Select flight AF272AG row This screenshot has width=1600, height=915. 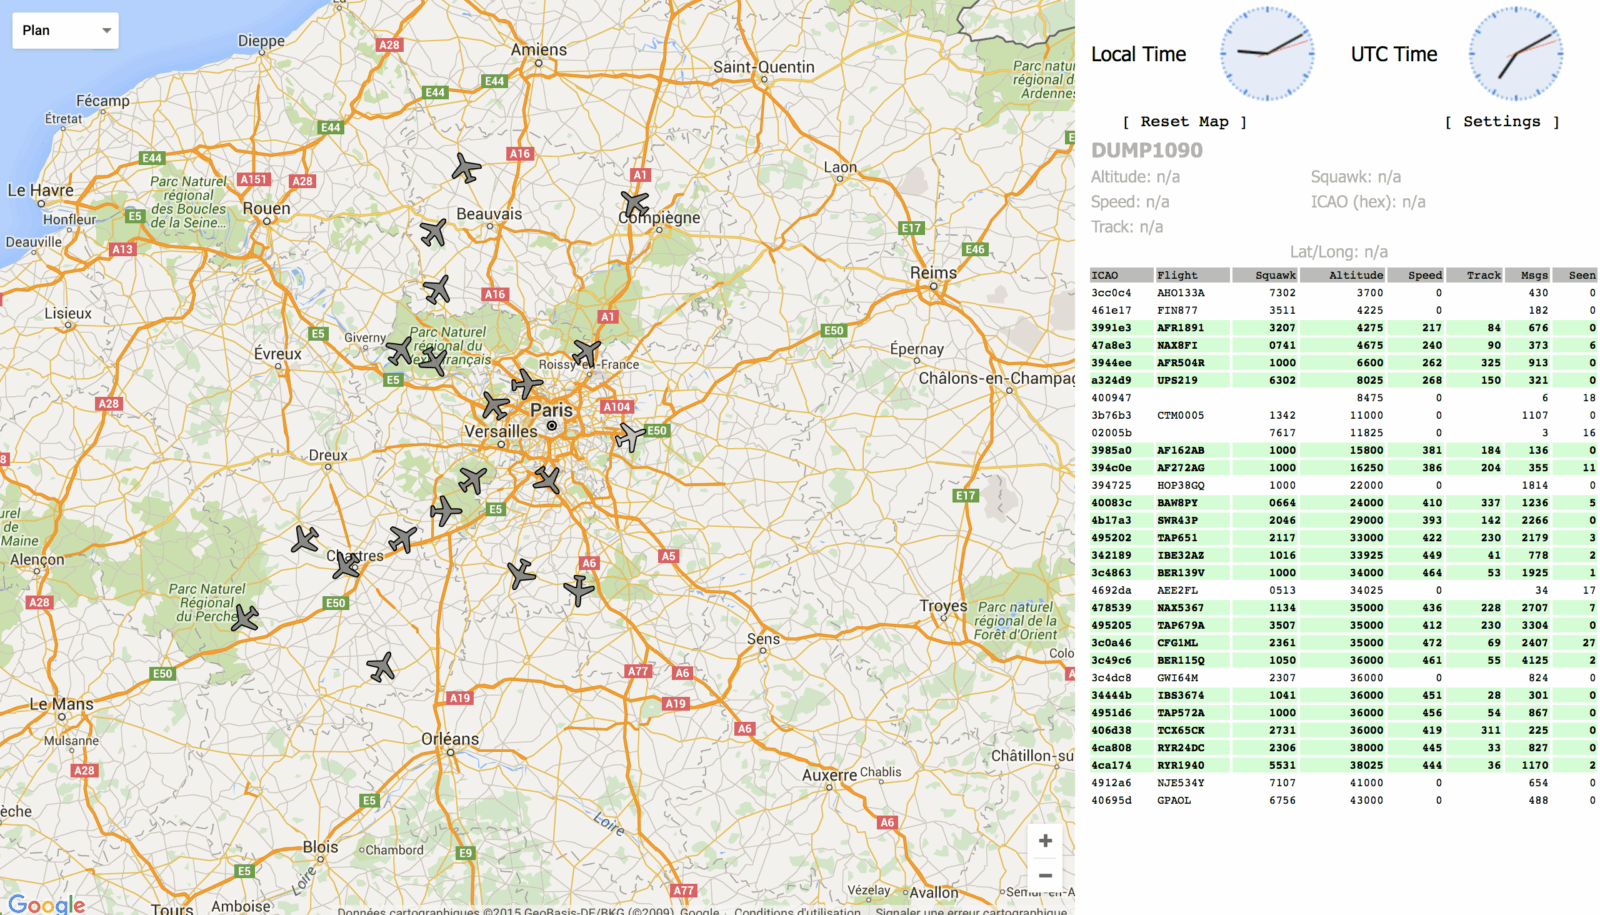point(1343,468)
